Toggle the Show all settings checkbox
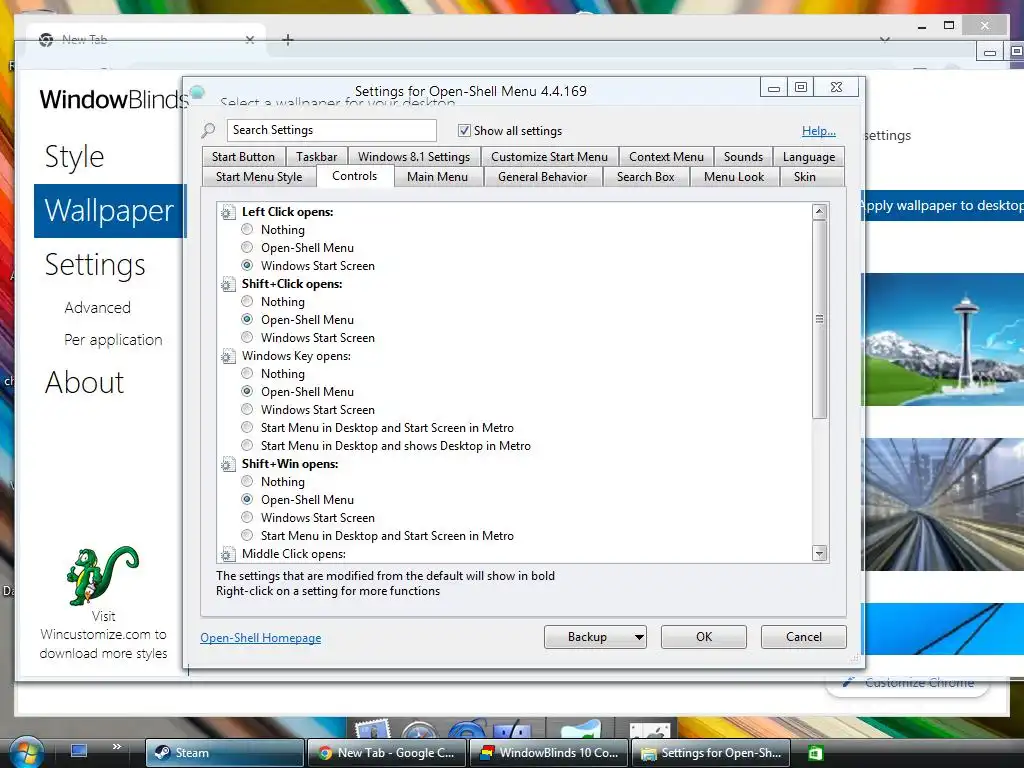1024x768 pixels. [x=464, y=131]
